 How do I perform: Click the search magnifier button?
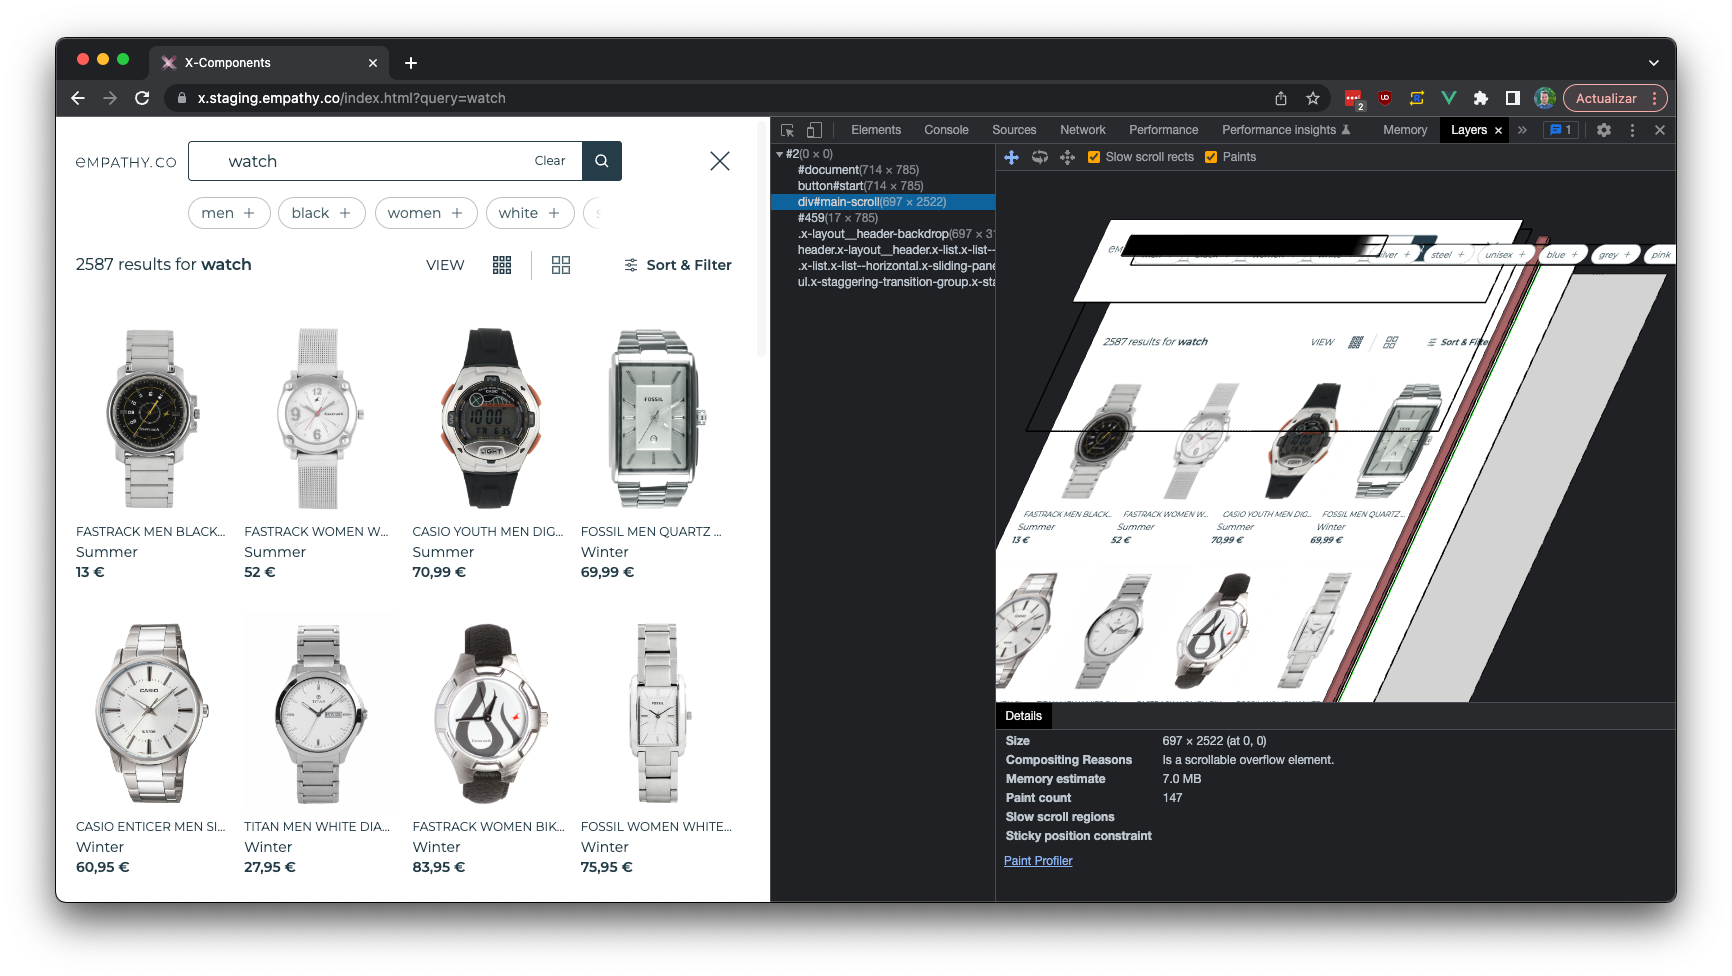coord(601,161)
